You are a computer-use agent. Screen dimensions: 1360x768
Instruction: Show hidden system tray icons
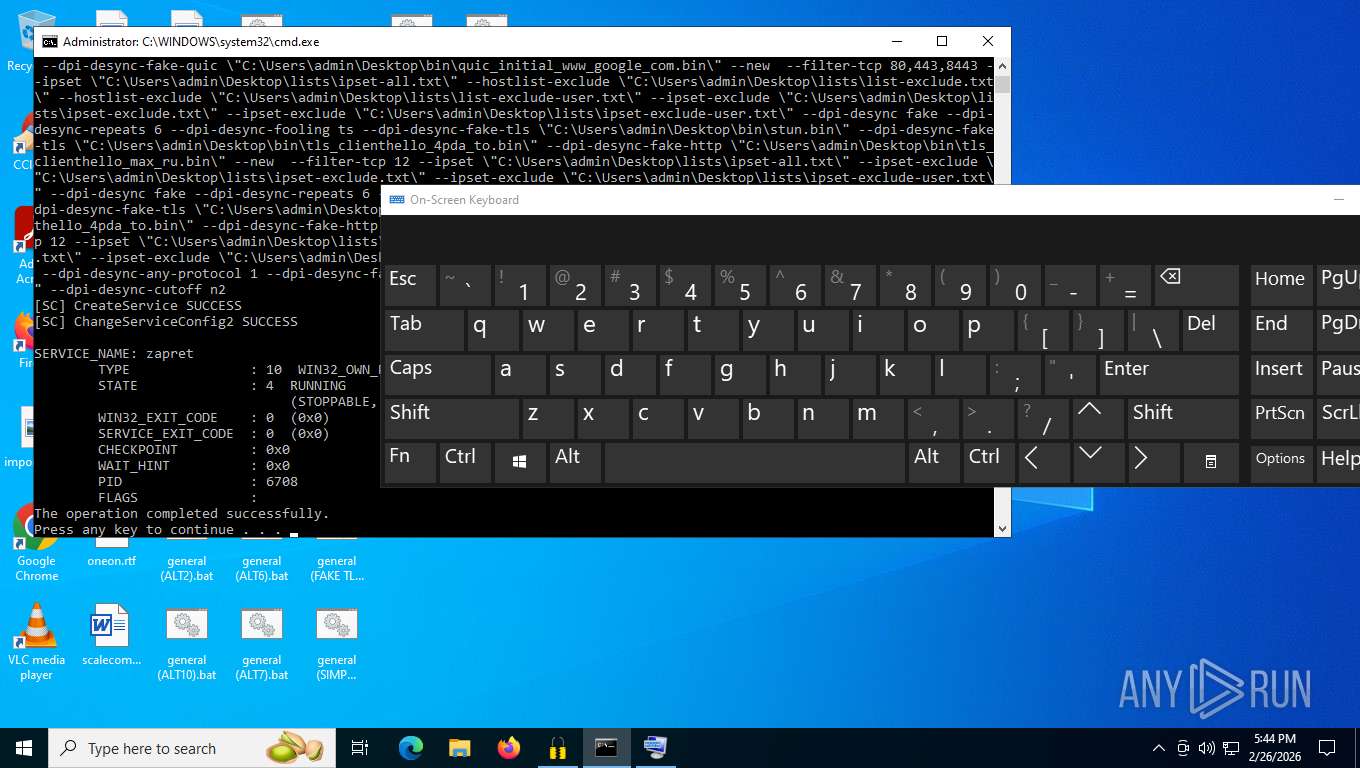pos(1159,748)
